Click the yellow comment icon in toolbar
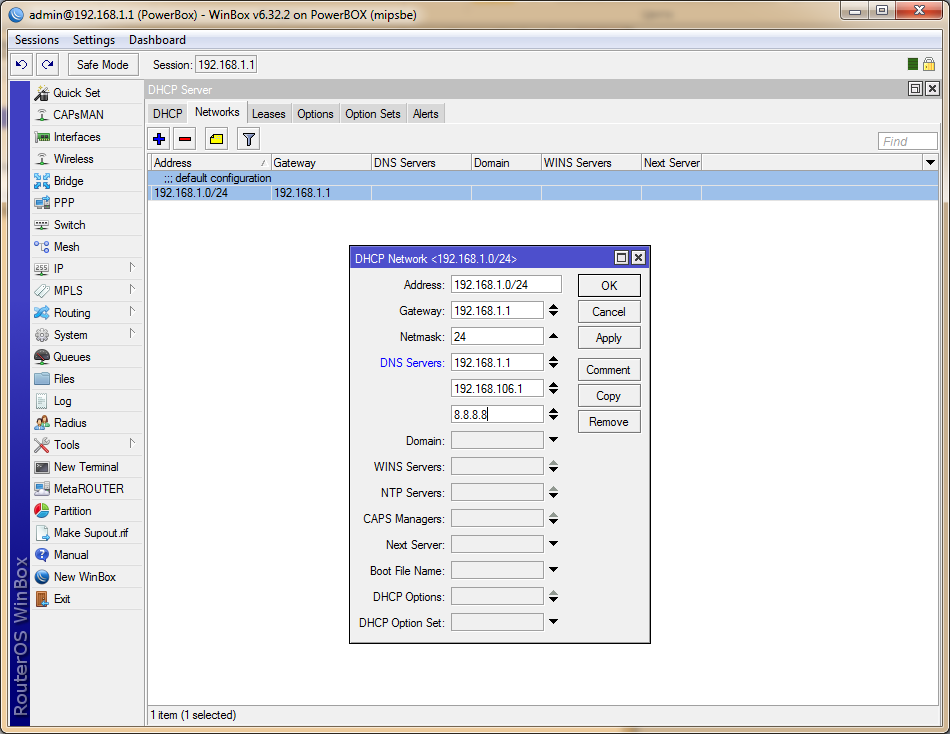950x734 pixels. pos(216,139)
